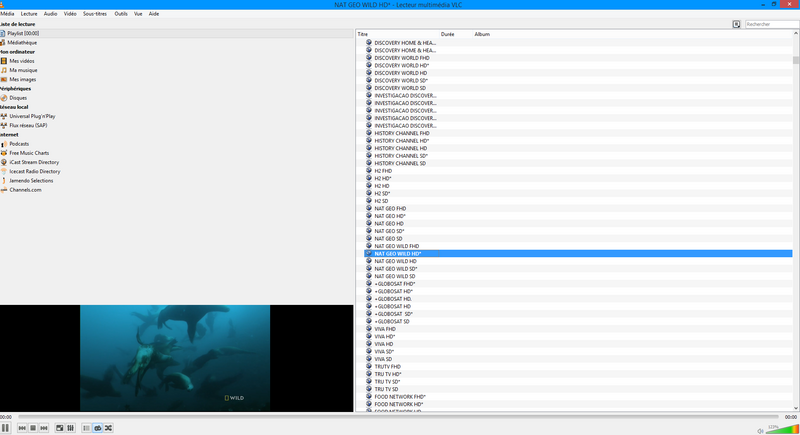The width and height of the screenshot is (800, 435).
Task: Adjust the volume slider
Action: (x=782, y=429)
